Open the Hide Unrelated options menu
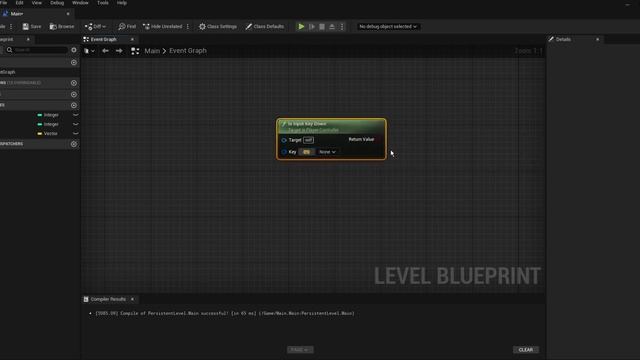This screenshot has height=360, width=640. click(188, 27)
